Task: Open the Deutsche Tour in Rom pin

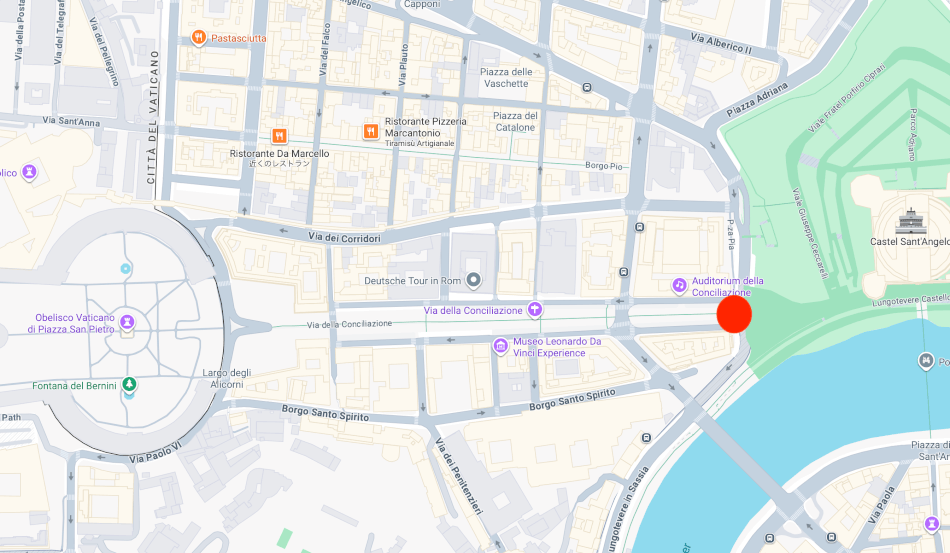Action: point(474,280)
